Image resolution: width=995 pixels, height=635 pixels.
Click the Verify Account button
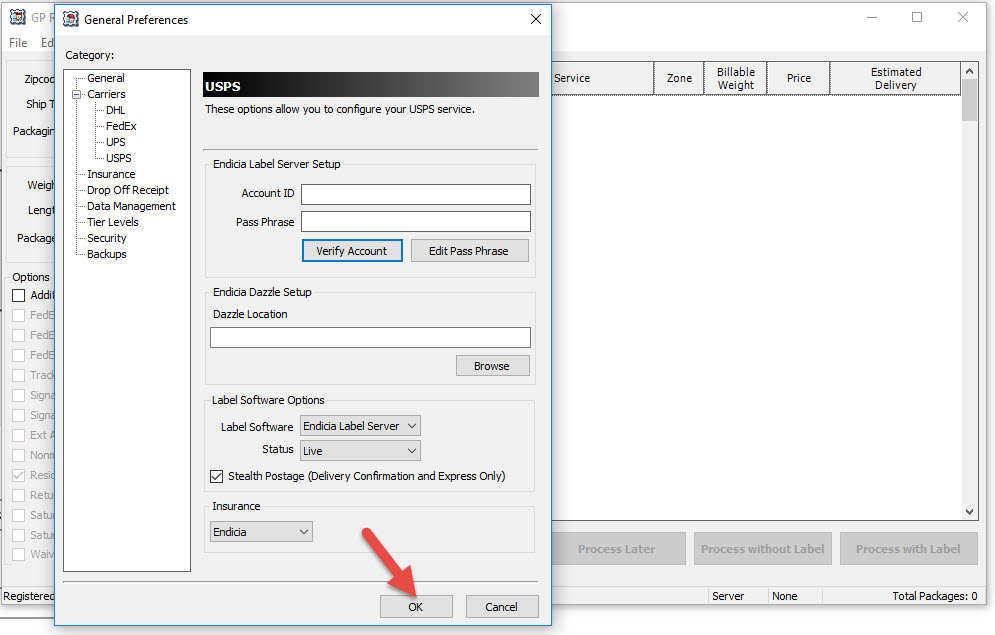(352, 251)
